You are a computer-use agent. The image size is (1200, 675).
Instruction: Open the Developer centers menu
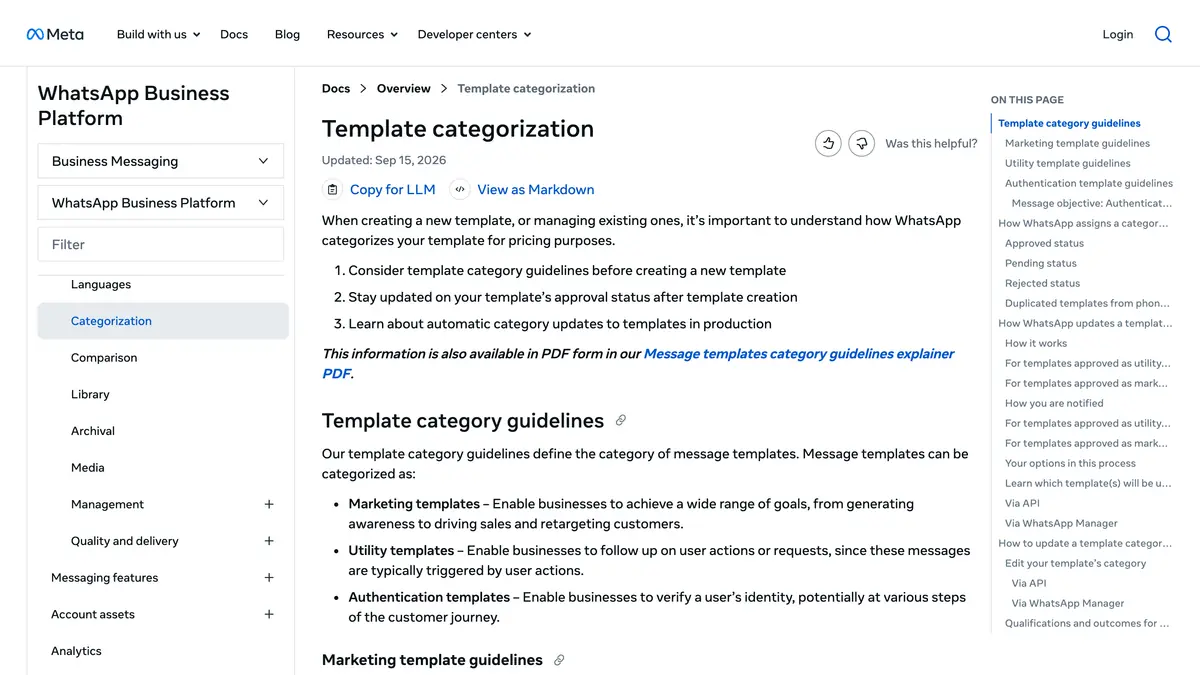pyautogui.click(x=475, y=34)
